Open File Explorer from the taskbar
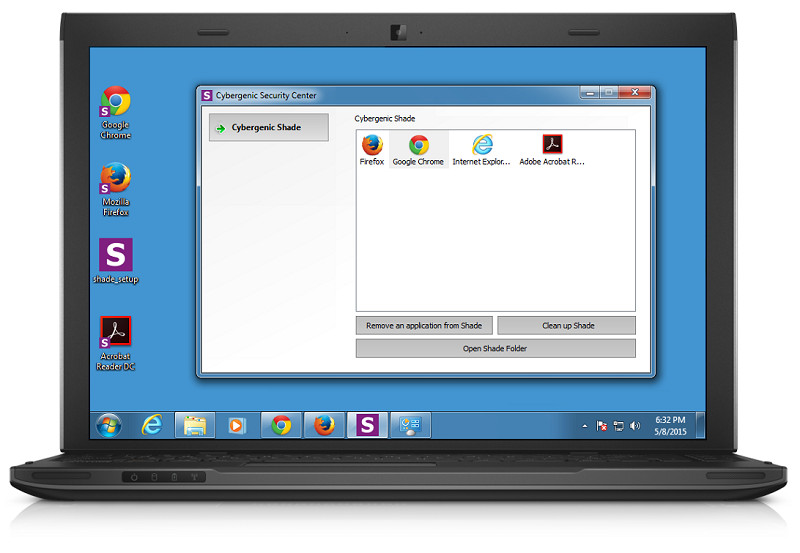The image size is (800, 553). pos(194,425)
